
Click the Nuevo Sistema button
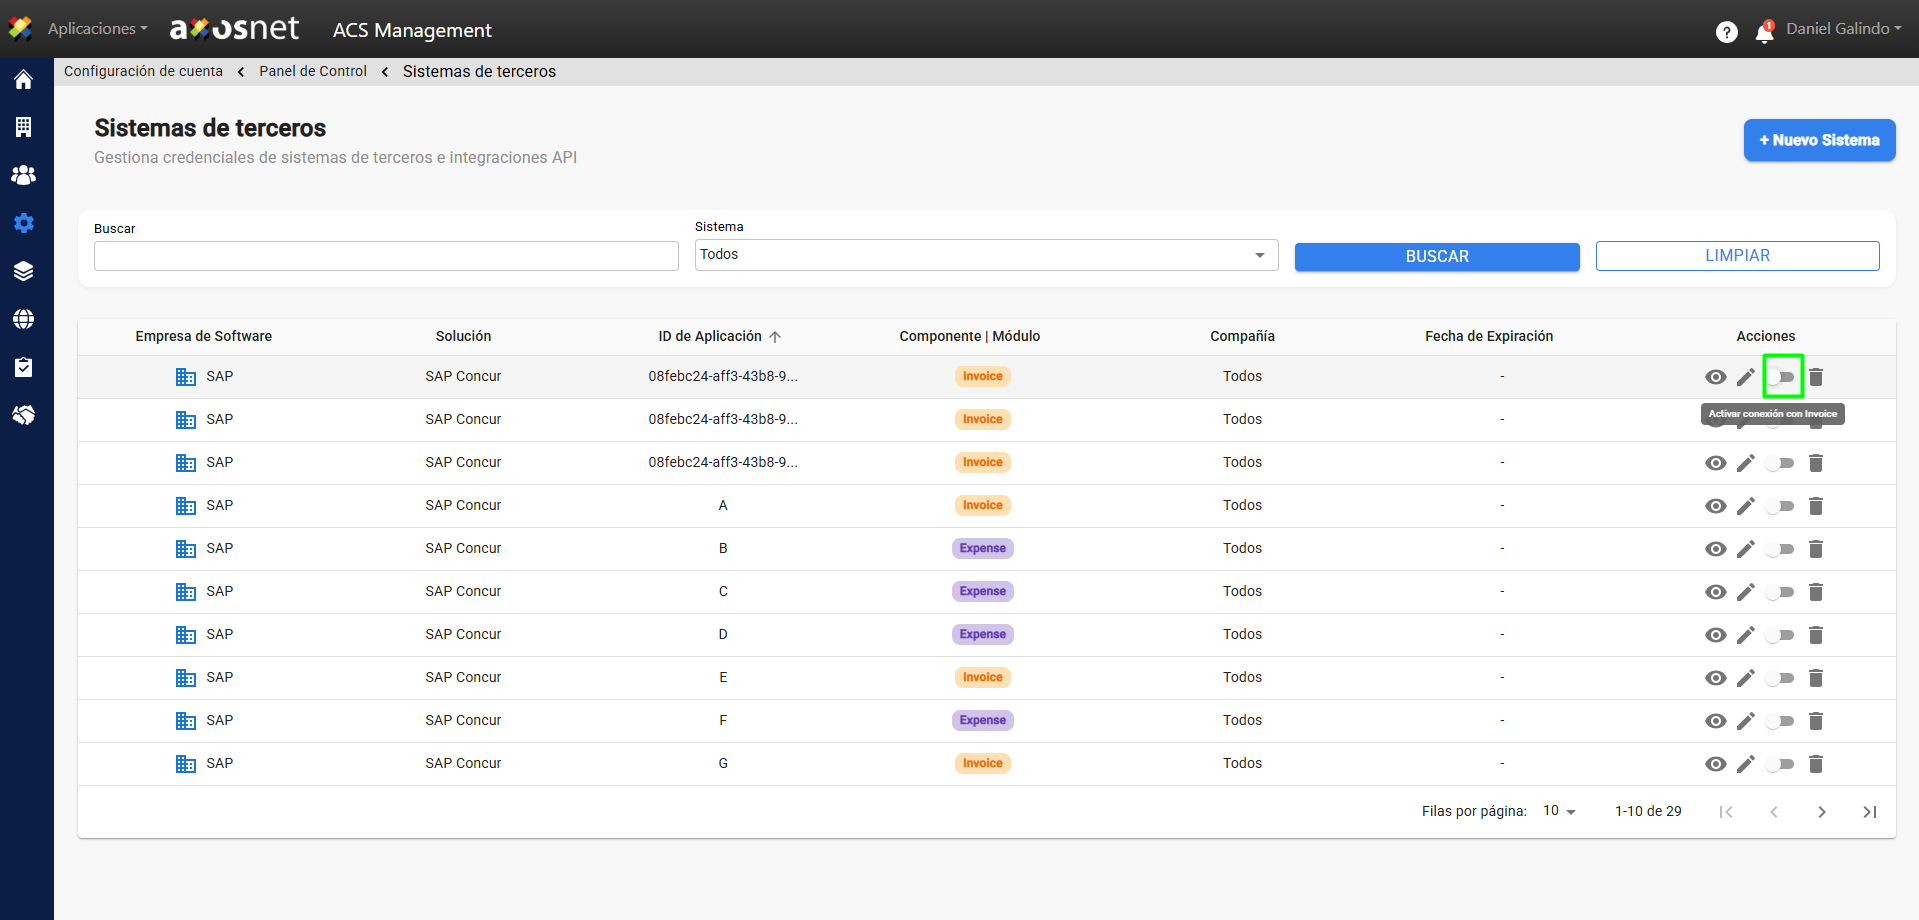[1819, 140]
